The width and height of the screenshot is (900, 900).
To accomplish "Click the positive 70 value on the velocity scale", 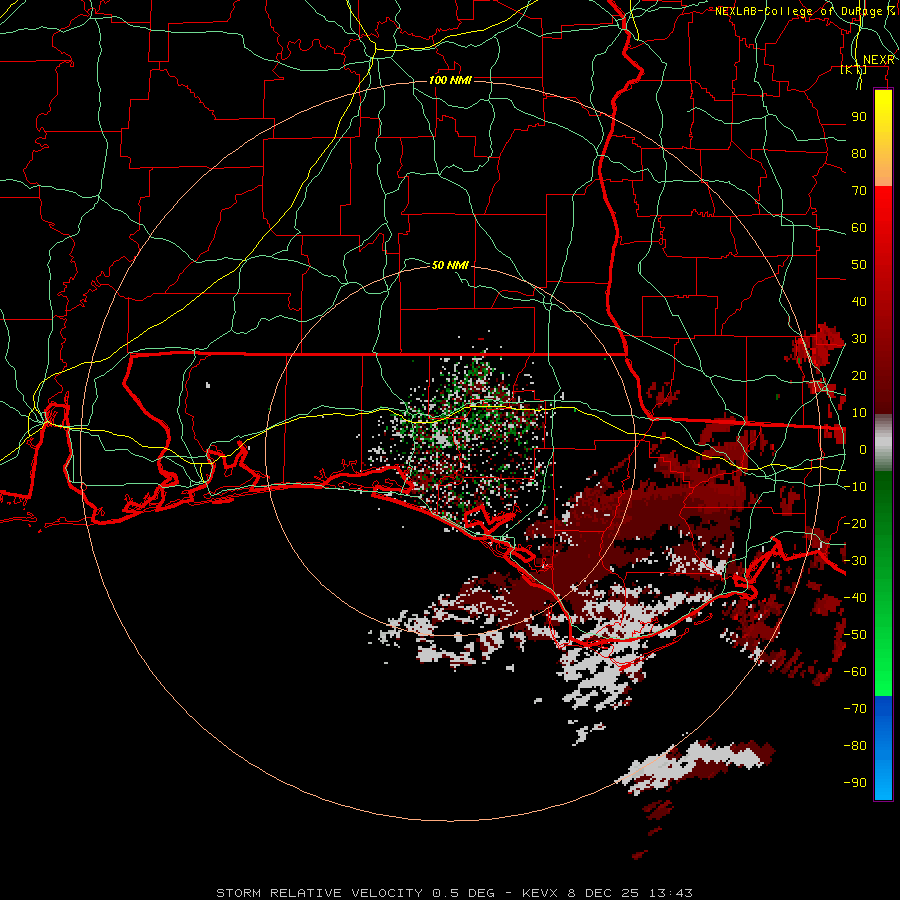I will [859, 191].
